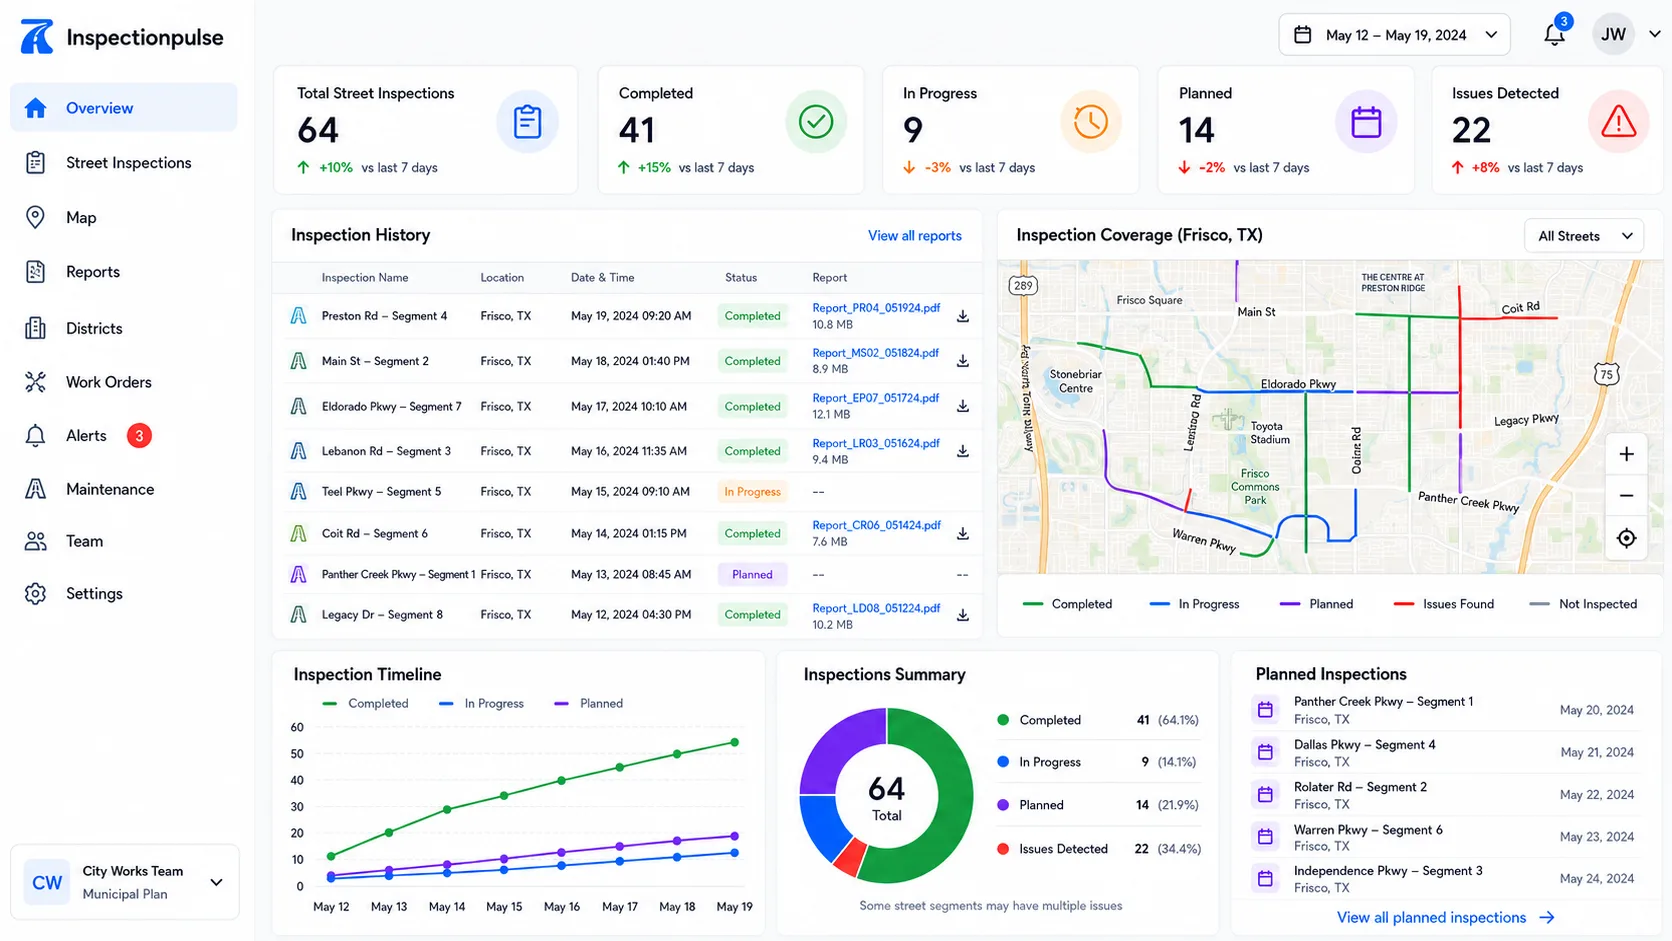Download the Preston Rd Segment 4 report
The width and height of the screenshot is (1672, 941).
coord(963,316)
